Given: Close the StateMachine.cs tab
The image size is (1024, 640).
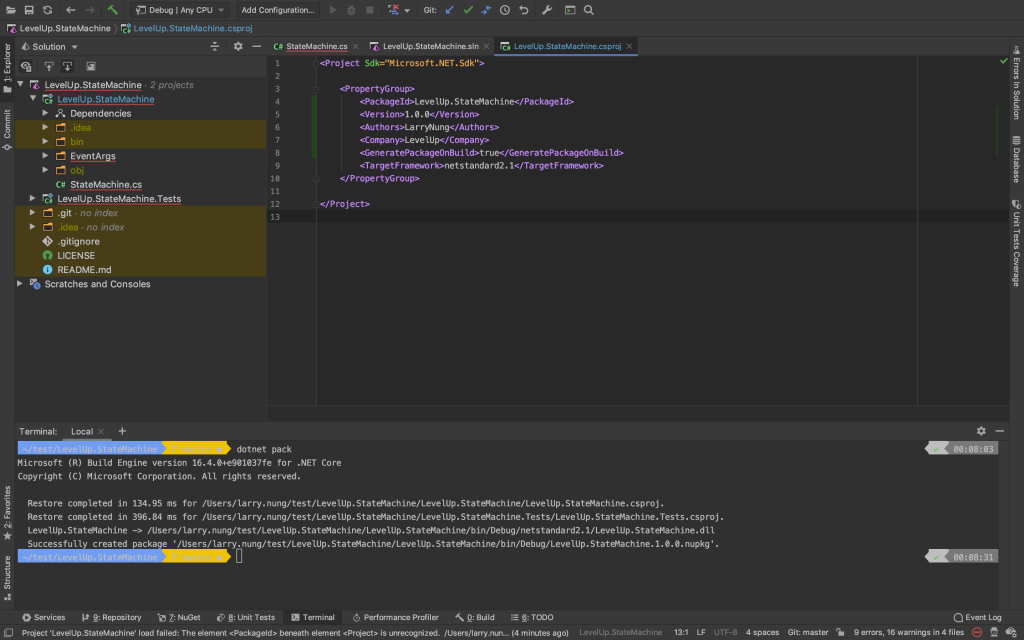Looking at the screenshot, I should point(356,46).
